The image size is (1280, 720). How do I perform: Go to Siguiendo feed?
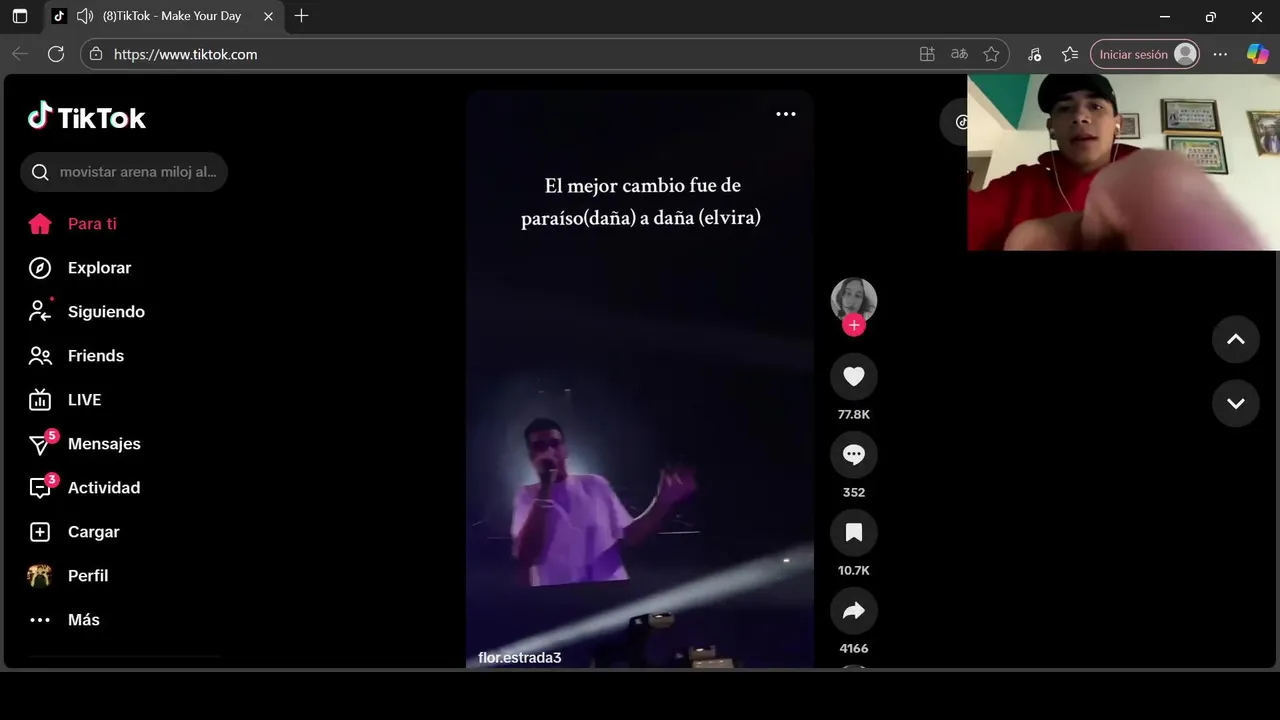[x=106, y=312]
